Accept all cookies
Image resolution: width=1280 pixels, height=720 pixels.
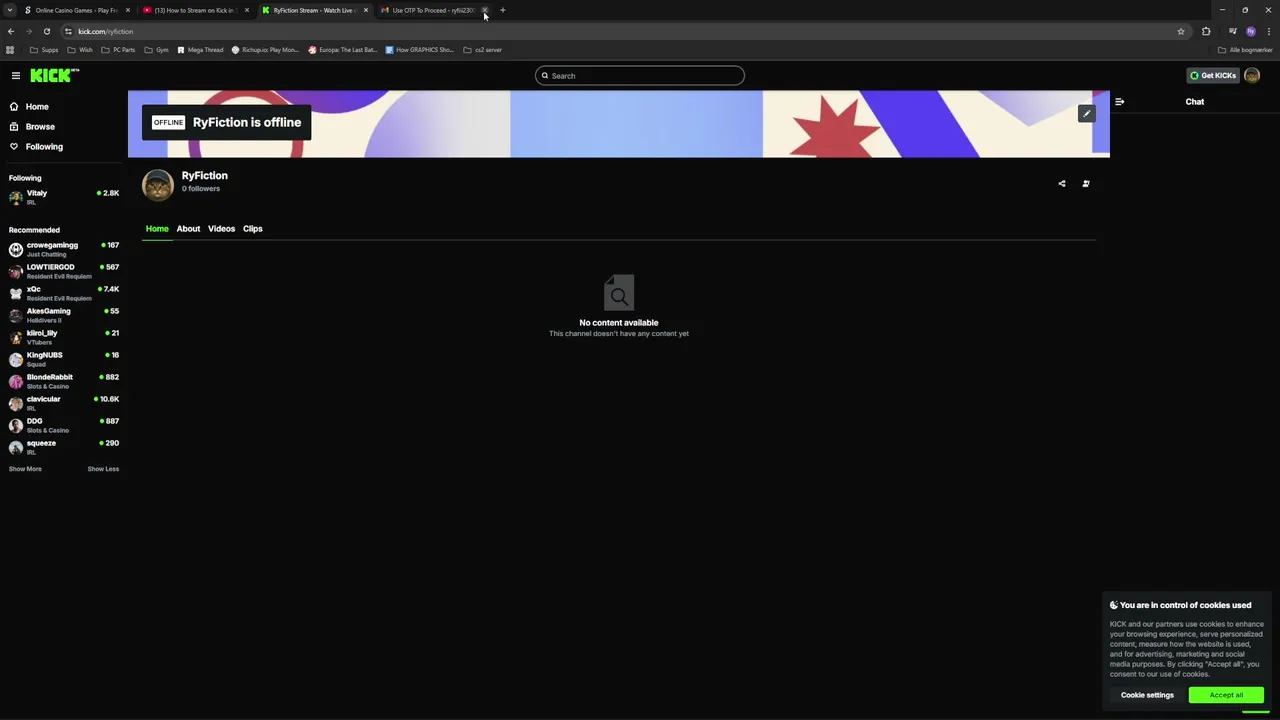coord(1226,695)
